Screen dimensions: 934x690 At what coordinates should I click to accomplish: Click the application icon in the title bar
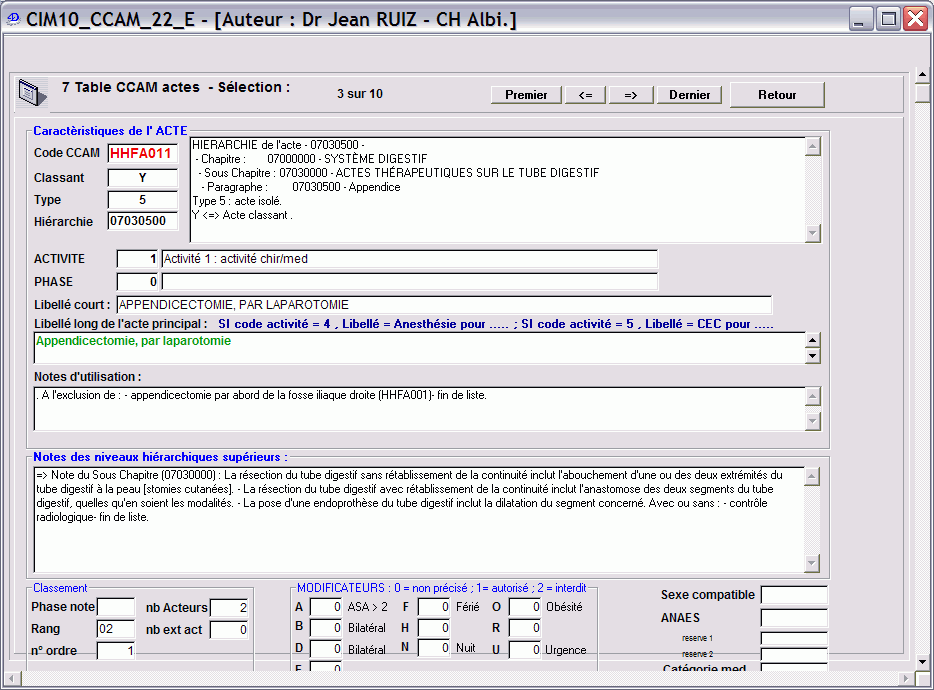tap(13, 19)
